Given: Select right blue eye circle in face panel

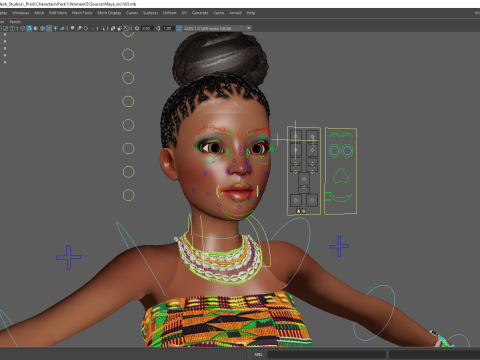Looking at the screenshot, I should tap(347, 150).
